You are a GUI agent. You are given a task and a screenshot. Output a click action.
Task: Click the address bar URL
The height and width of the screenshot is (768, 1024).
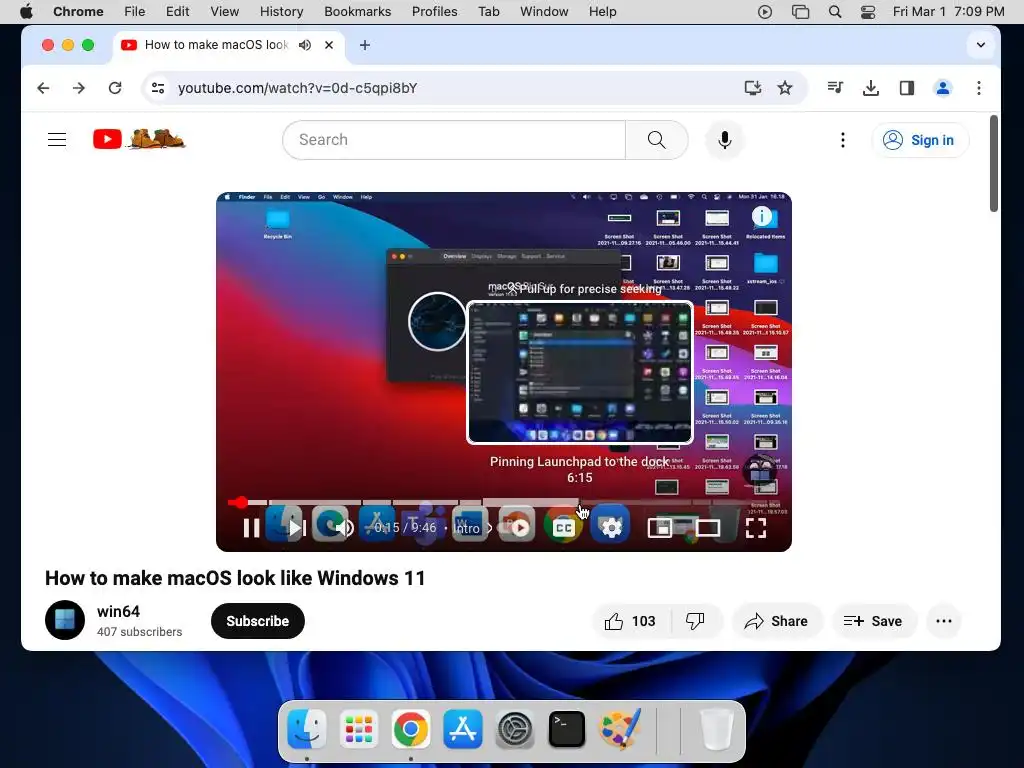[x=297, y=88]
